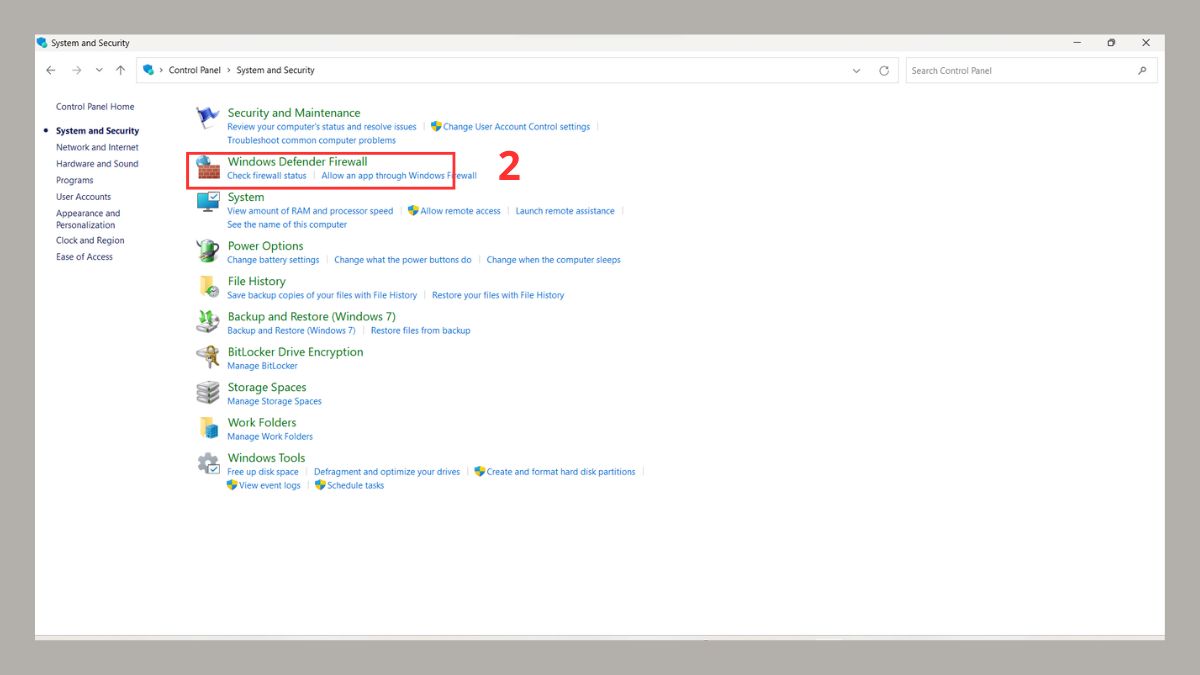The width and height of the screenshot is (1200, 675).
Task: Open Change User Account Control settings
Action: click(x=516, y=127)
